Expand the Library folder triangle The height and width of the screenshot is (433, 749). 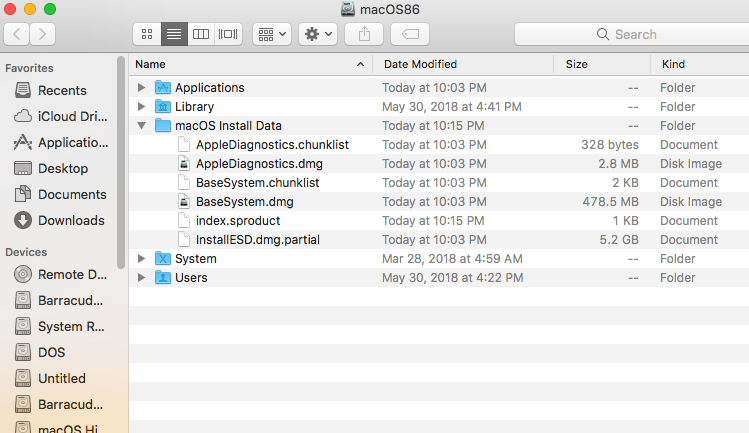point(141,107)
